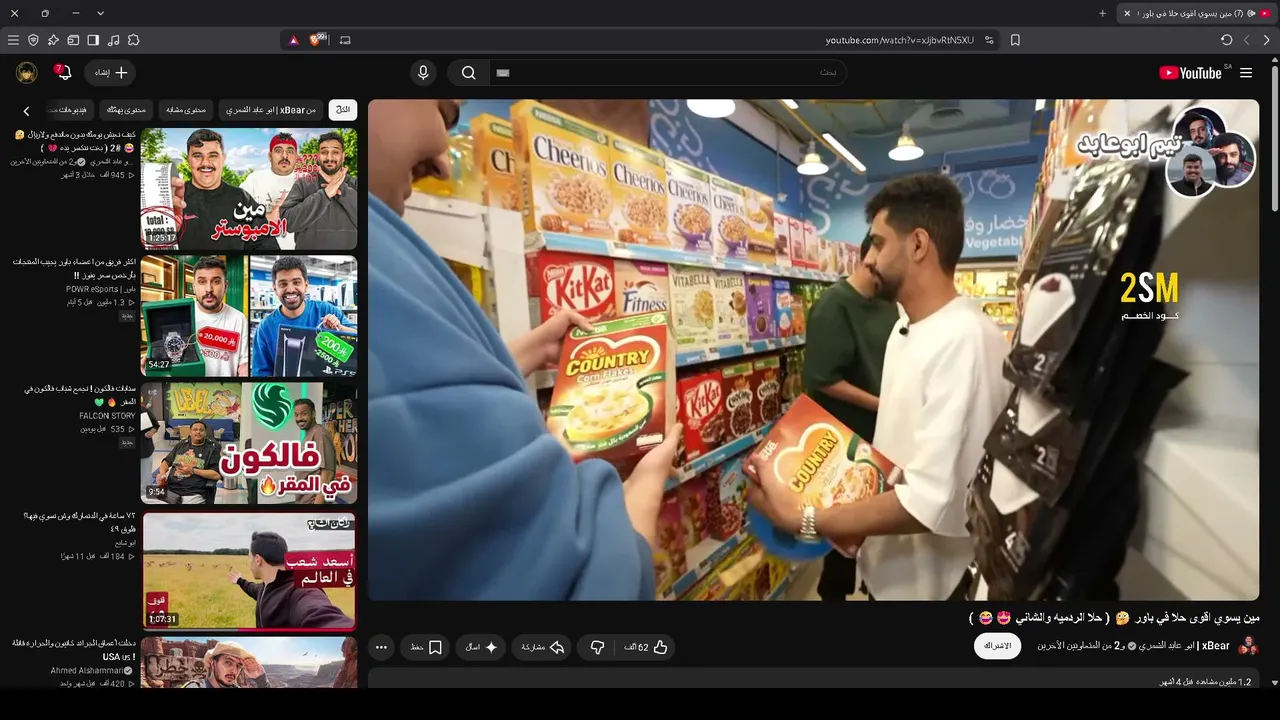
Task: Open Brave Shields panel in toolbar
Action: point(33,40)
